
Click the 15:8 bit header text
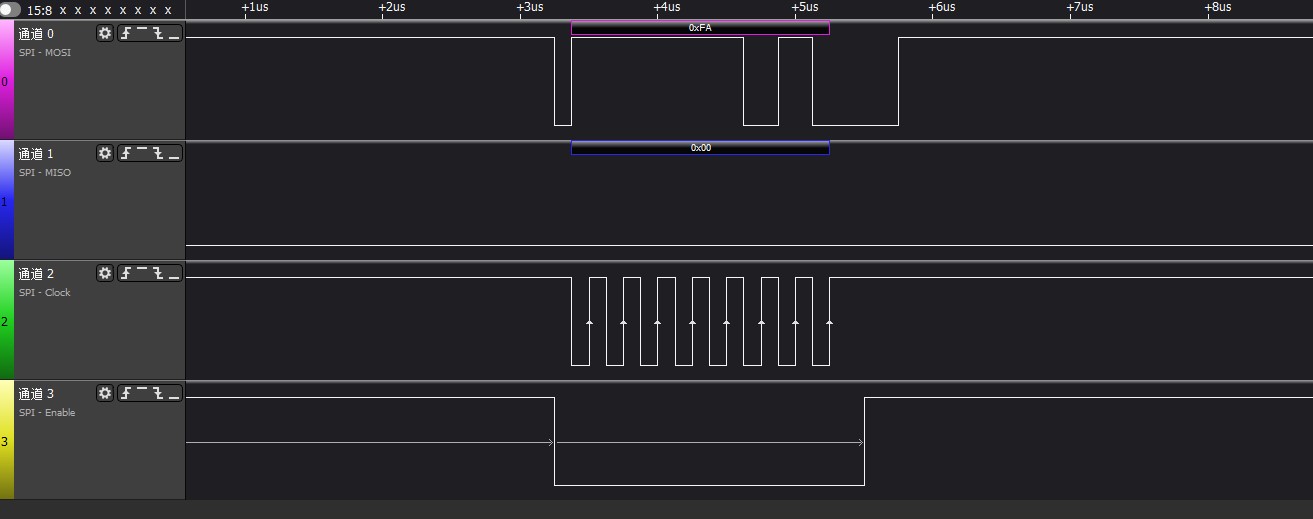tap(39, 10)
